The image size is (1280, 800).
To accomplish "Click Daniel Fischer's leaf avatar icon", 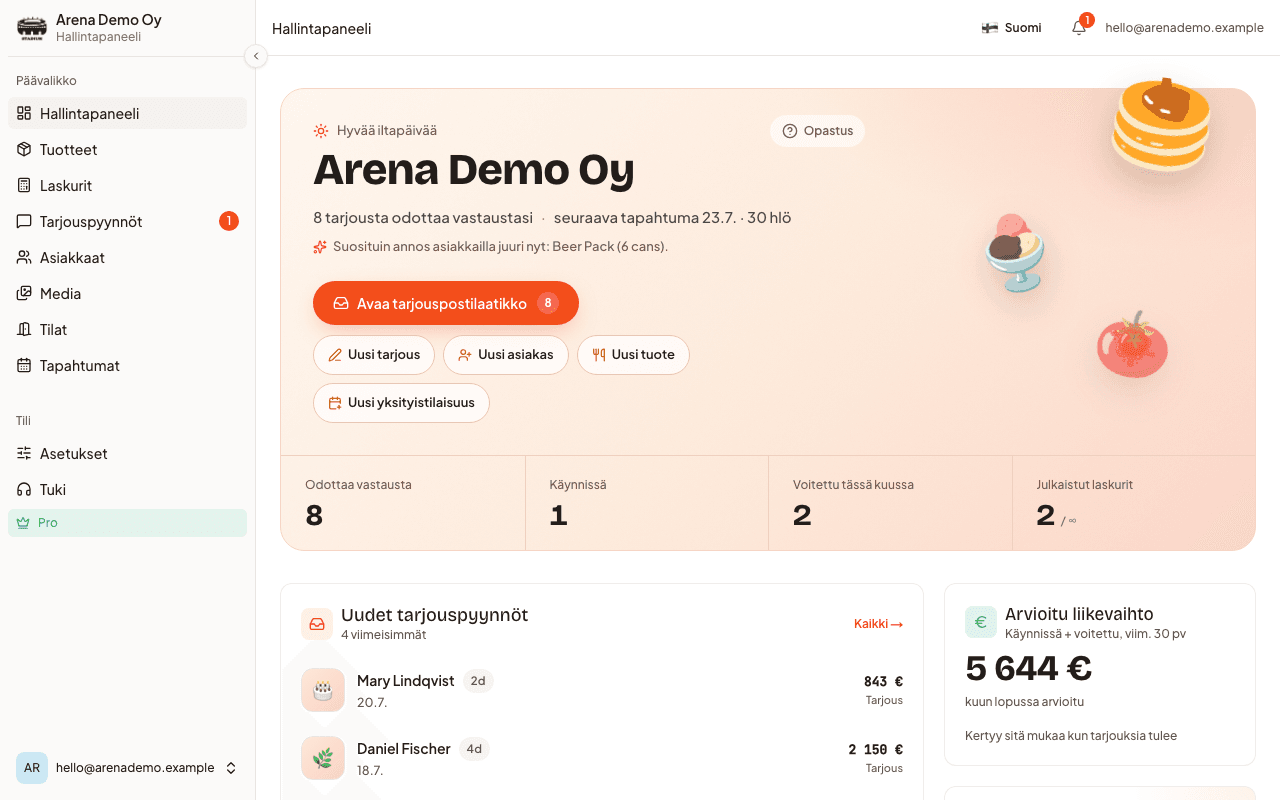I will [x=323, y=758].
